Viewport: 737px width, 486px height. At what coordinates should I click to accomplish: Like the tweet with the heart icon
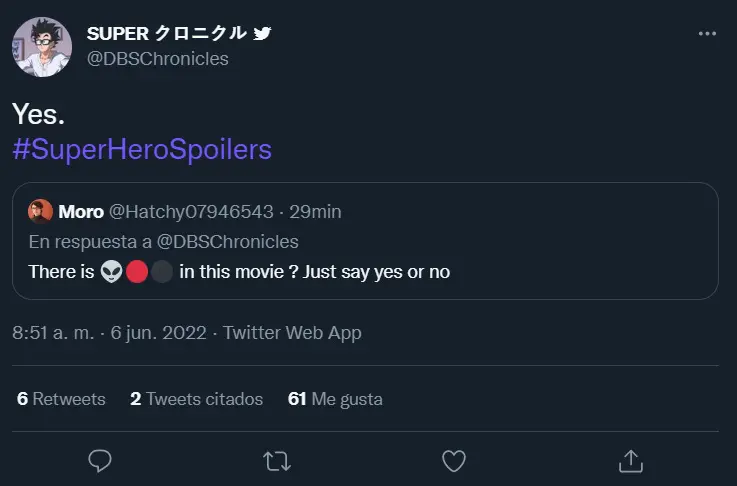pyautogui.click(x=454, y=461)
